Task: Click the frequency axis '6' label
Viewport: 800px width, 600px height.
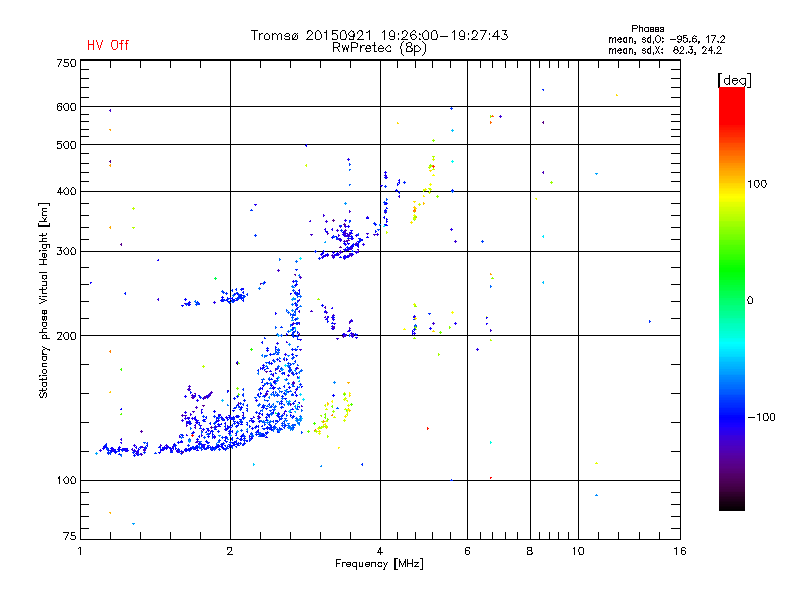Action: pos(467,551)
